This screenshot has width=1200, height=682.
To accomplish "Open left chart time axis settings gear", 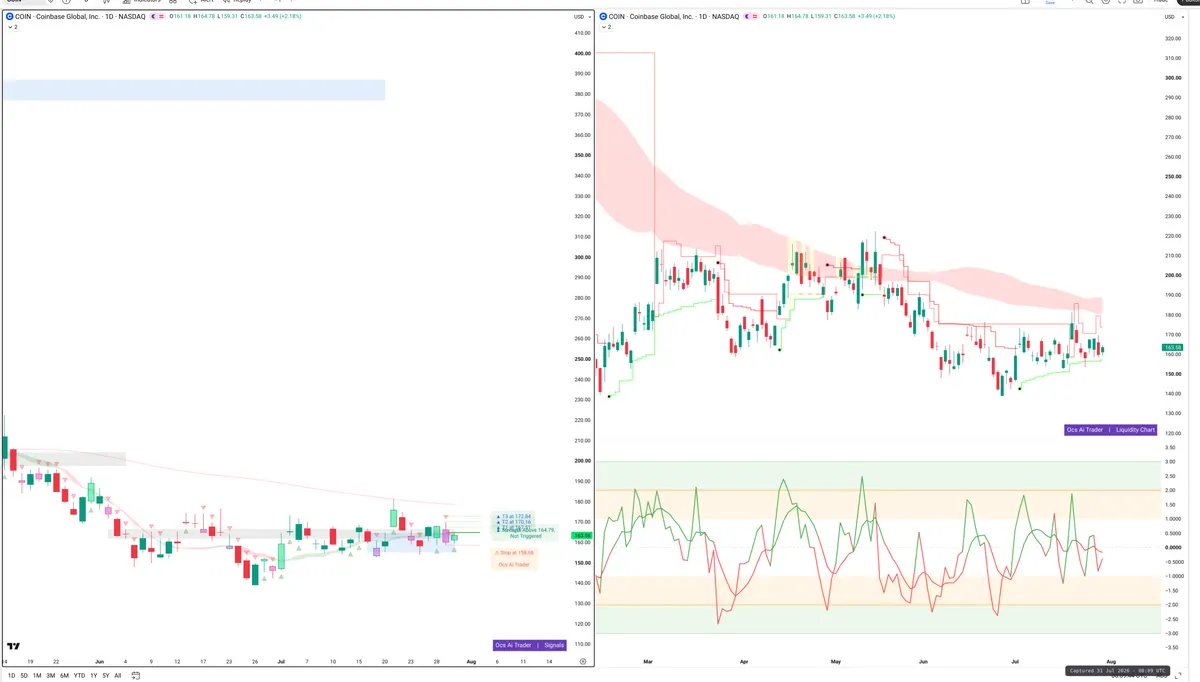I will click(582, 662).
